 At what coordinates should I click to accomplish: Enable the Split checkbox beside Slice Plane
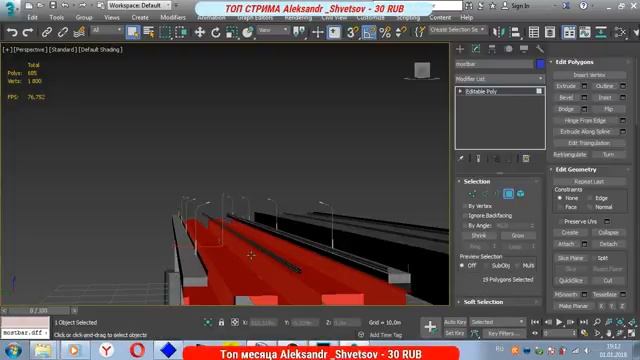pyautogui.click(x=593, y=258)
